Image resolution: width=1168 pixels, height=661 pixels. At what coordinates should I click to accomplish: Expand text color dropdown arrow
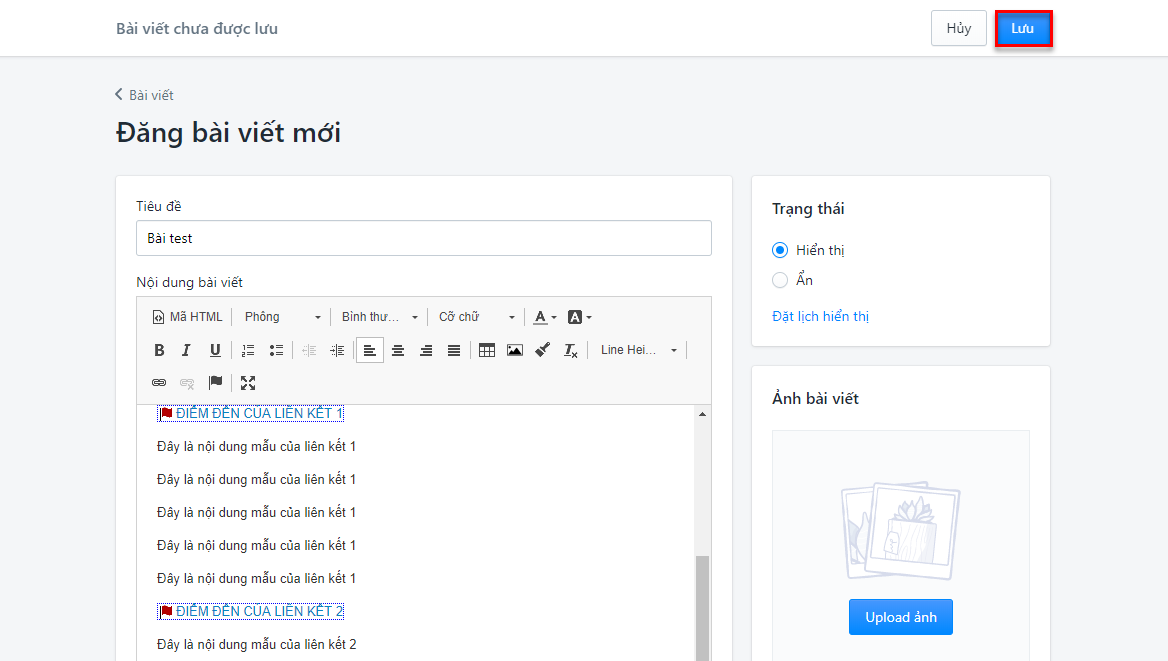[x=554, y=317]
